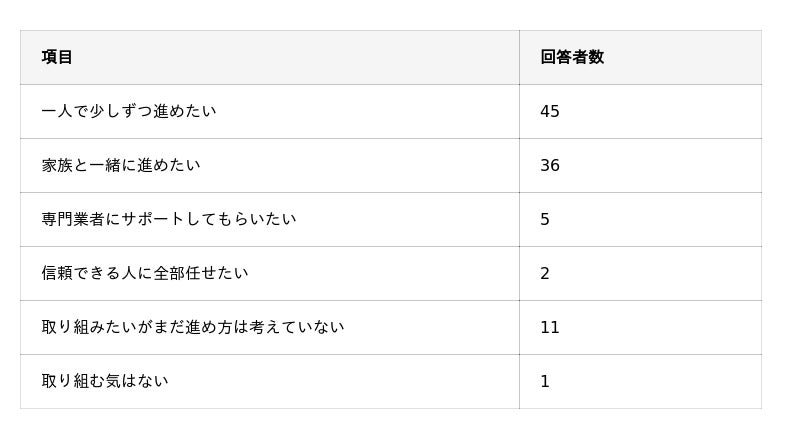Click the value 2 cell
Viewport: 800px width, 439px height.
[545, 273]
